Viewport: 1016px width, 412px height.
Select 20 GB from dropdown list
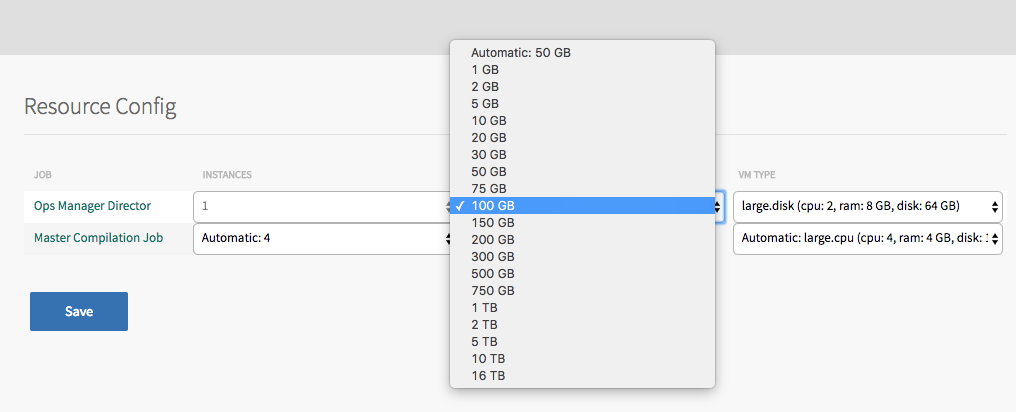tap(488, 138)
